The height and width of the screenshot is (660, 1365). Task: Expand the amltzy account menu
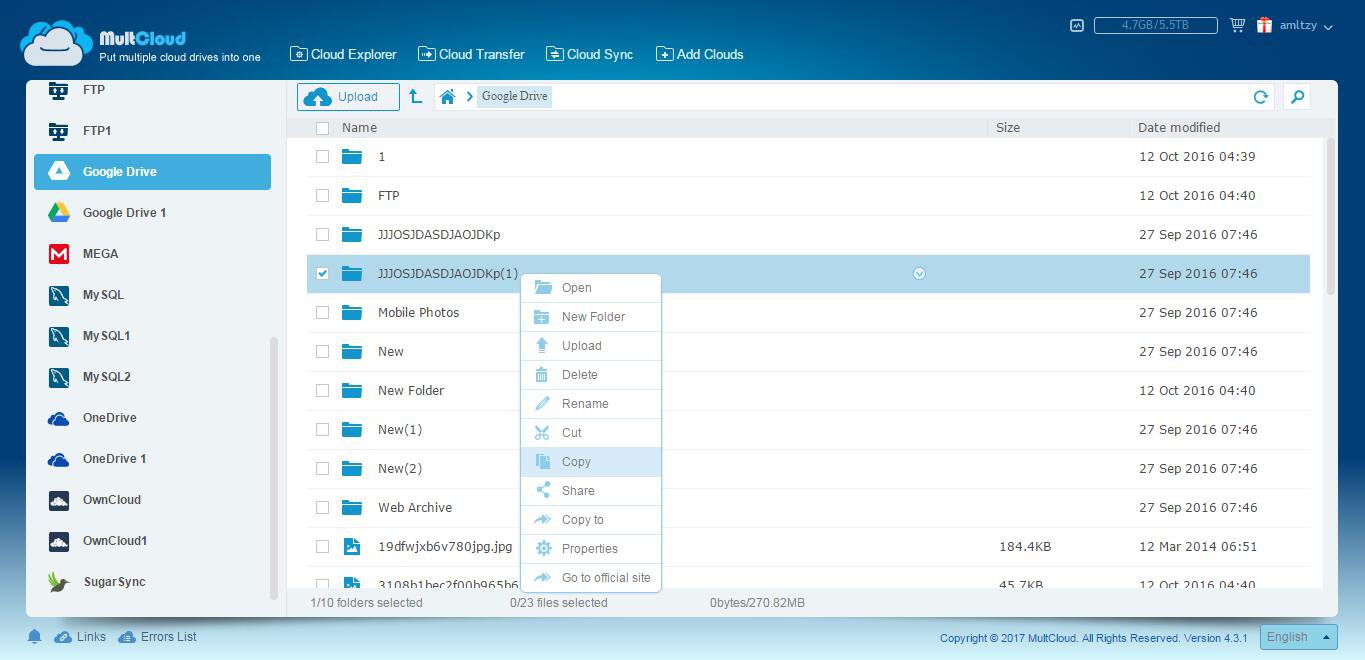(x=1306, y=26)
